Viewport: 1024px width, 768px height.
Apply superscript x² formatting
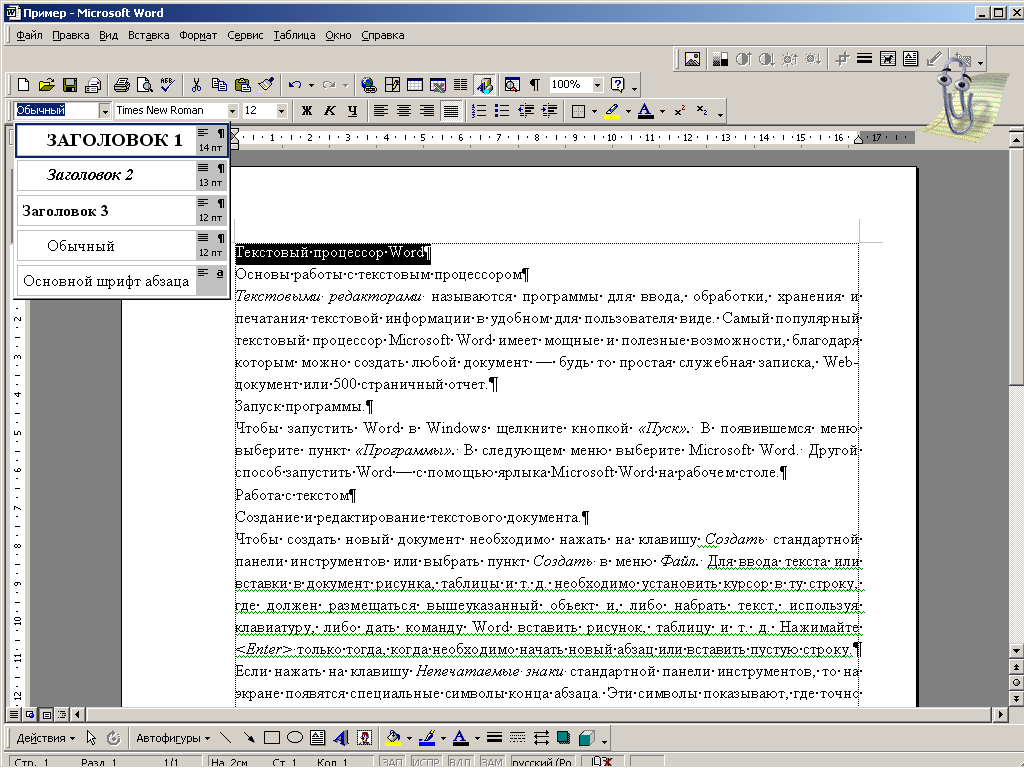click(679, 111)
